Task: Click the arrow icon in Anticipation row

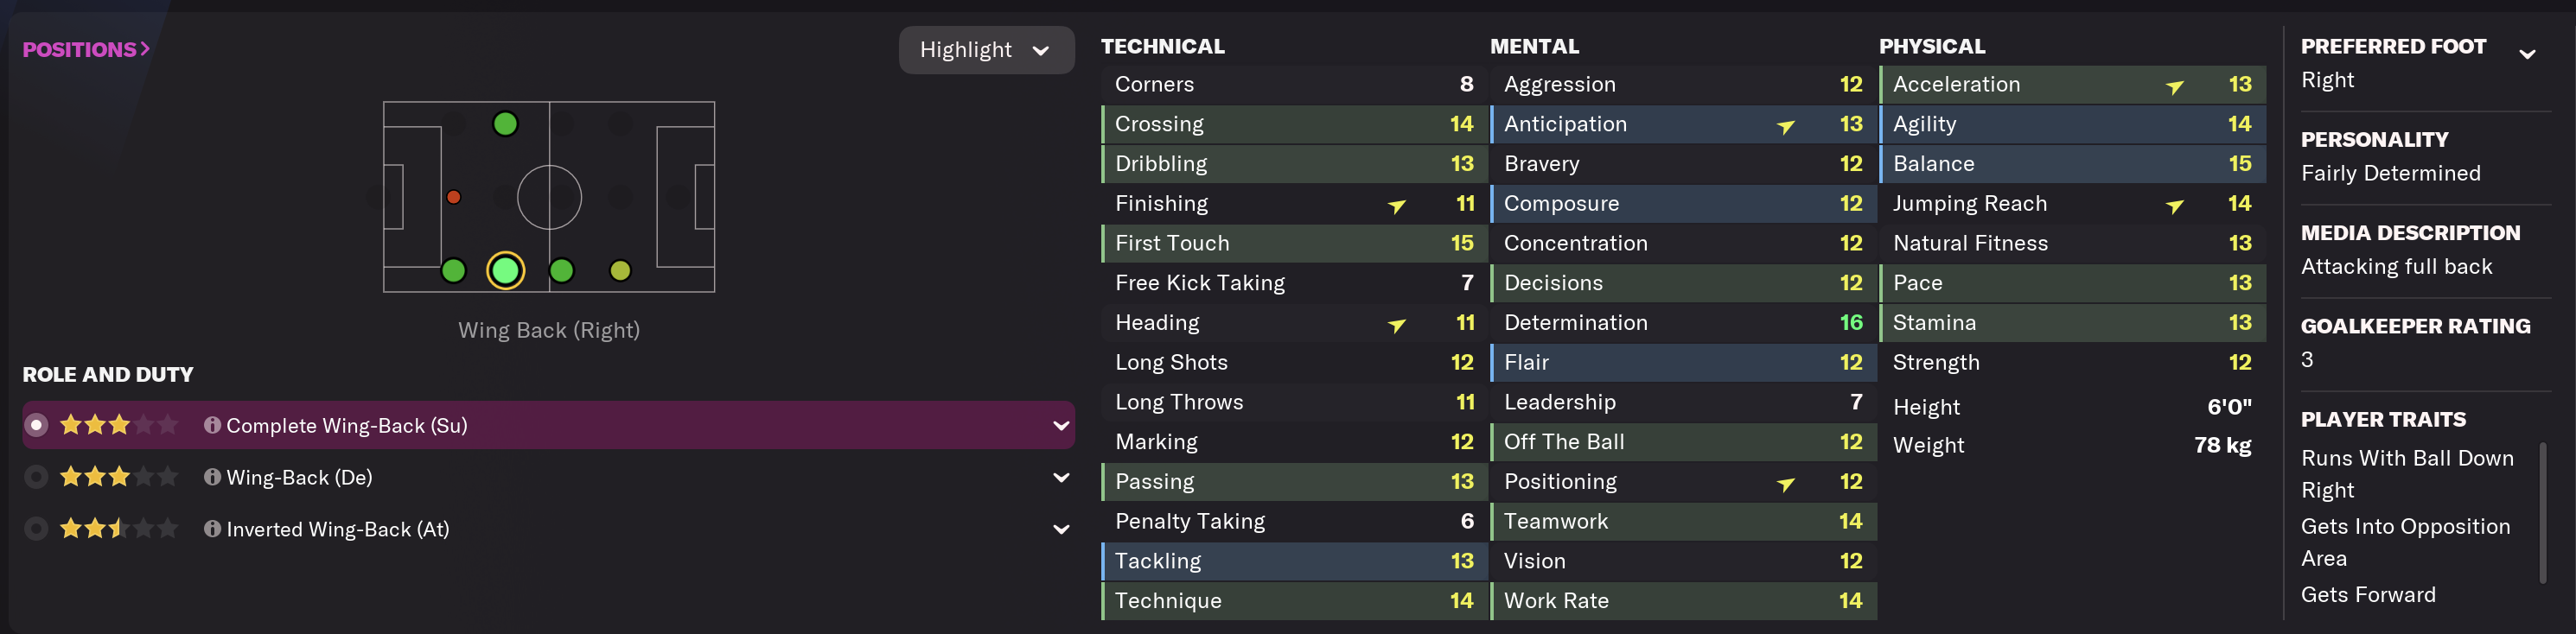Action: pos(1785,126)
